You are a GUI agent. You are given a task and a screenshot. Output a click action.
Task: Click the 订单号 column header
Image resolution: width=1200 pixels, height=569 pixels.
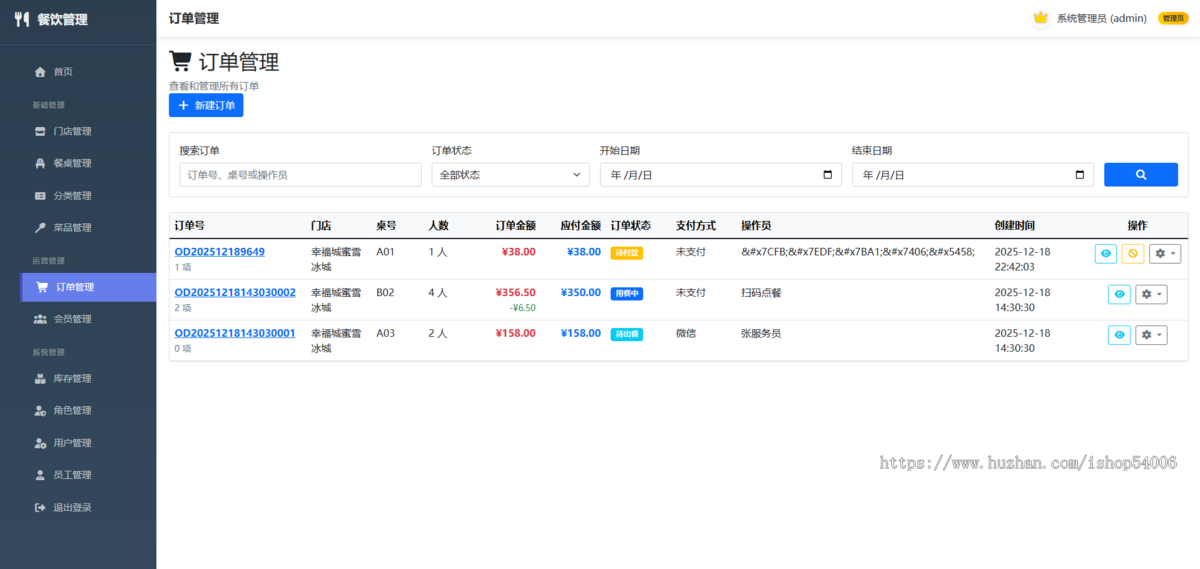pyautogui.click(x=190, y=225)
